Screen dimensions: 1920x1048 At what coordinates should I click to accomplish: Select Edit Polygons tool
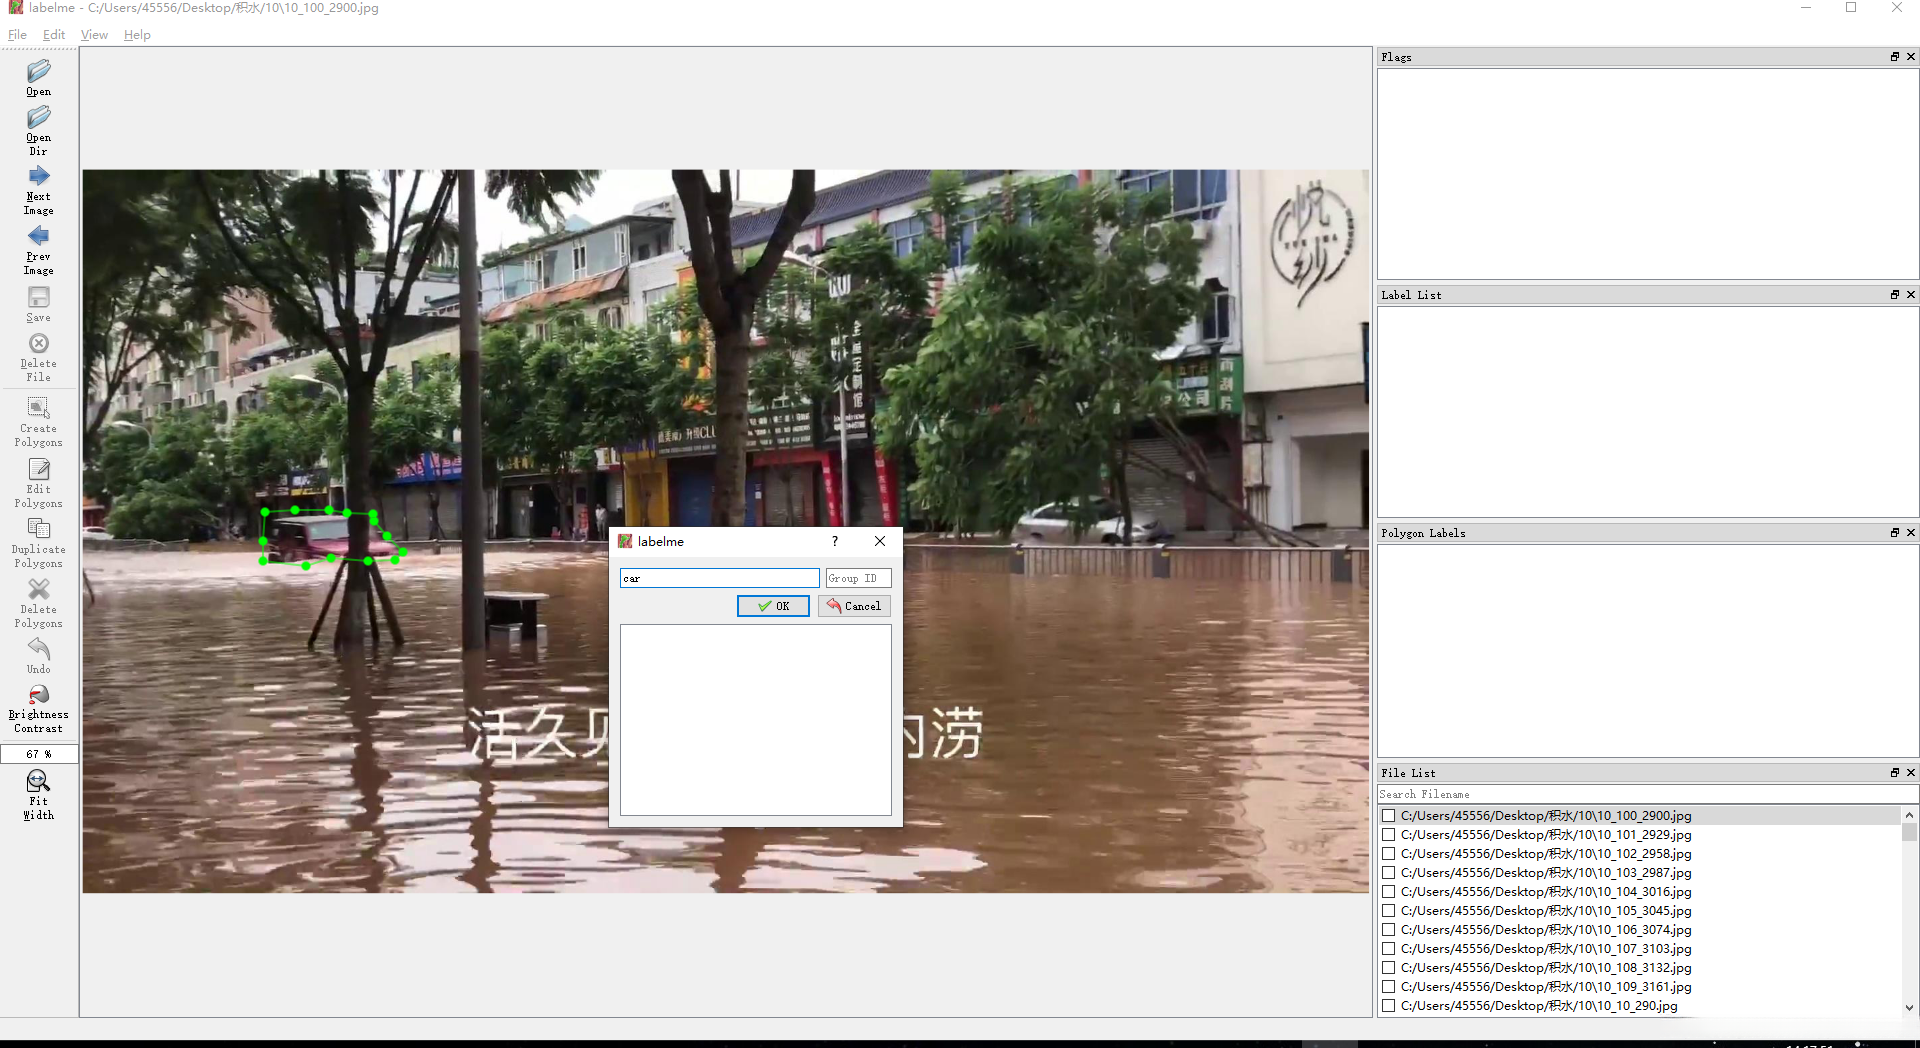click(38, 483)
